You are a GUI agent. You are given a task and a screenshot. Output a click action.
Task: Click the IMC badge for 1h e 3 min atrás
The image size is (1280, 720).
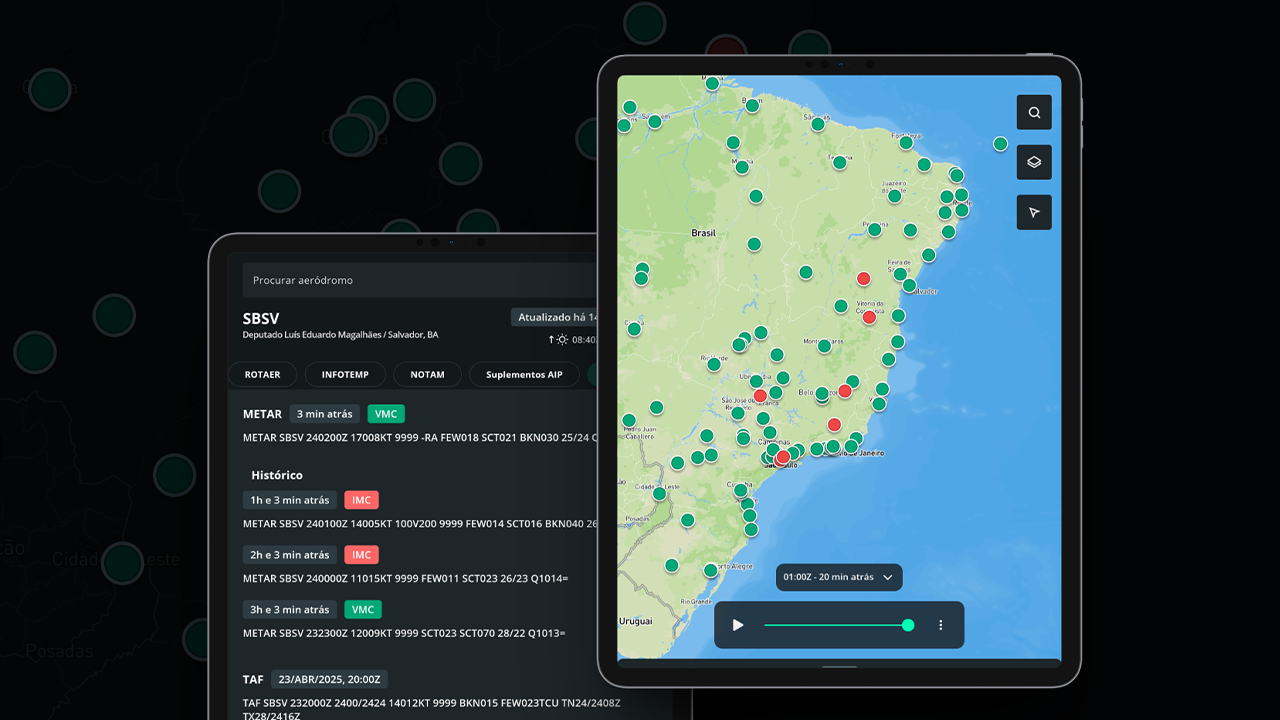(x=361, y=500)
